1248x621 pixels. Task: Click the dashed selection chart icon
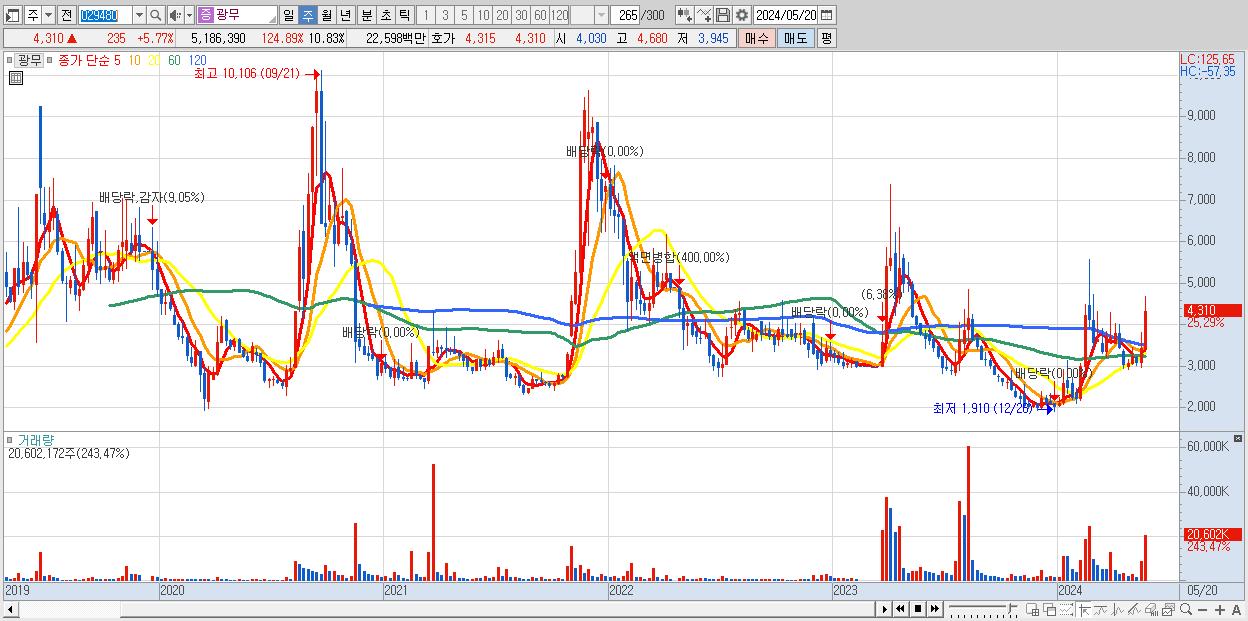(x=1066, y=609)
